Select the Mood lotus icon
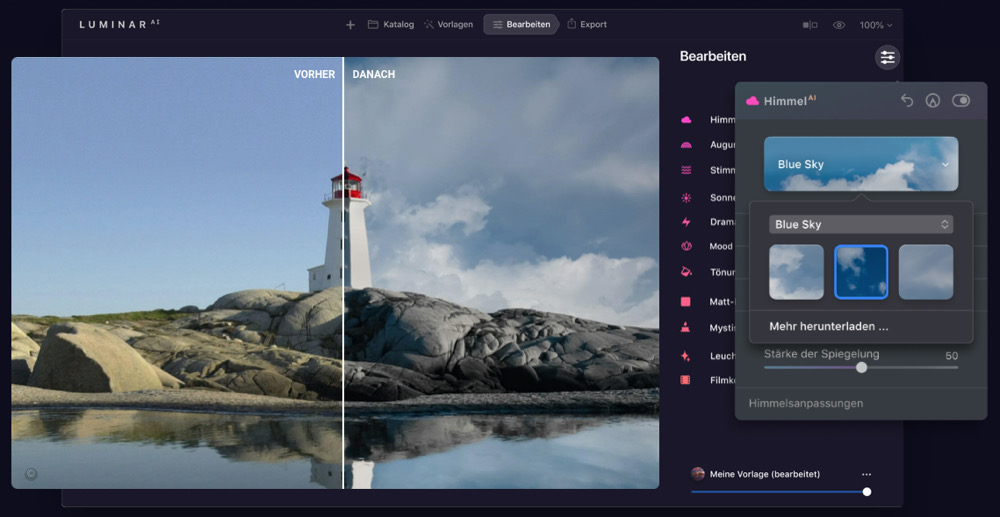 coord(686,245)
